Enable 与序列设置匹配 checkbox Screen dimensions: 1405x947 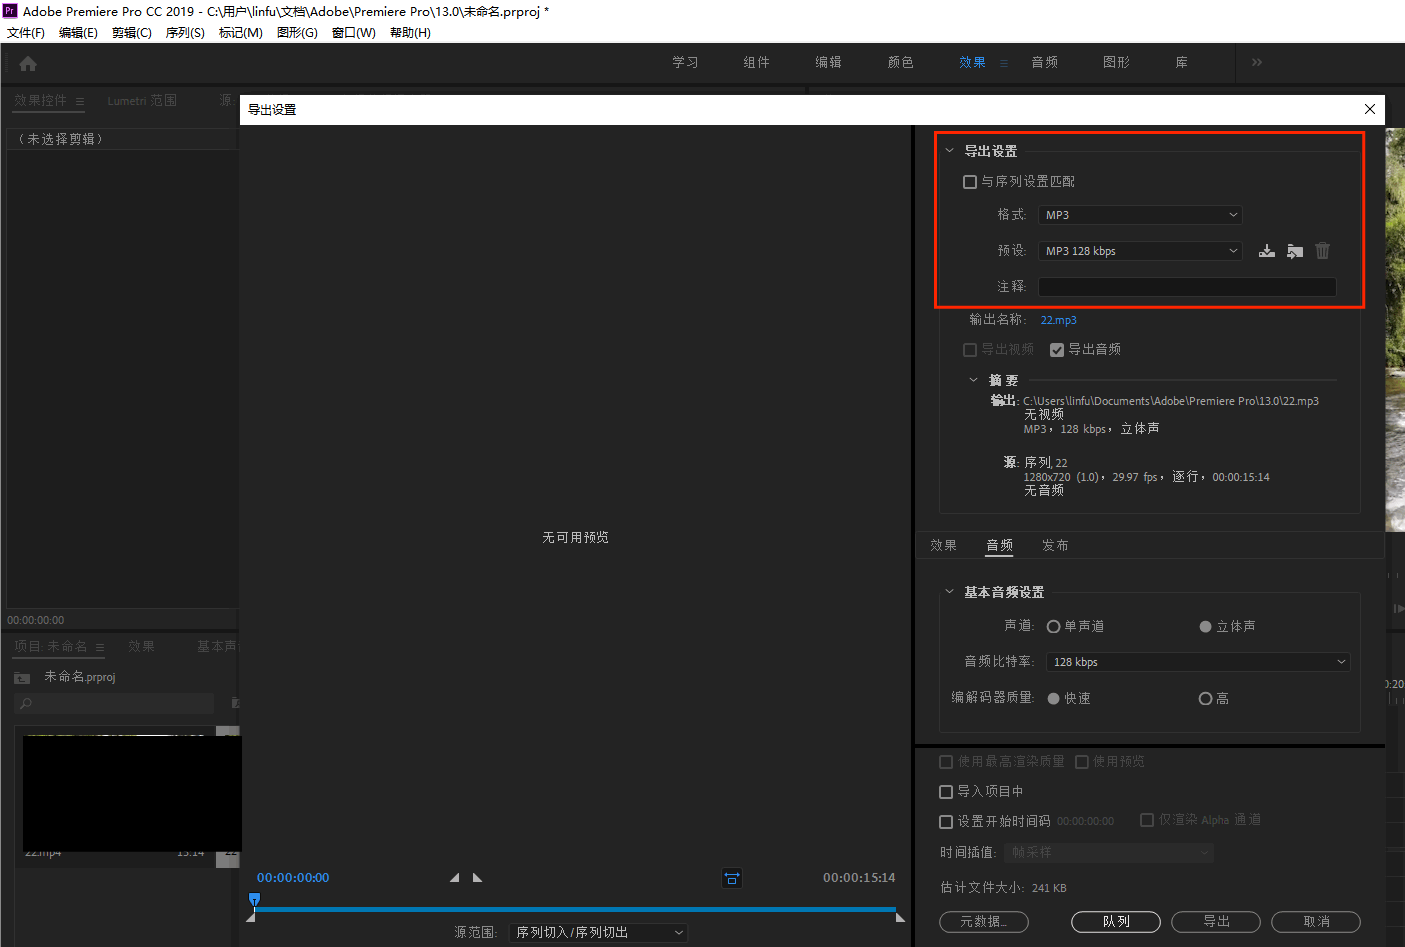point(970,182)
